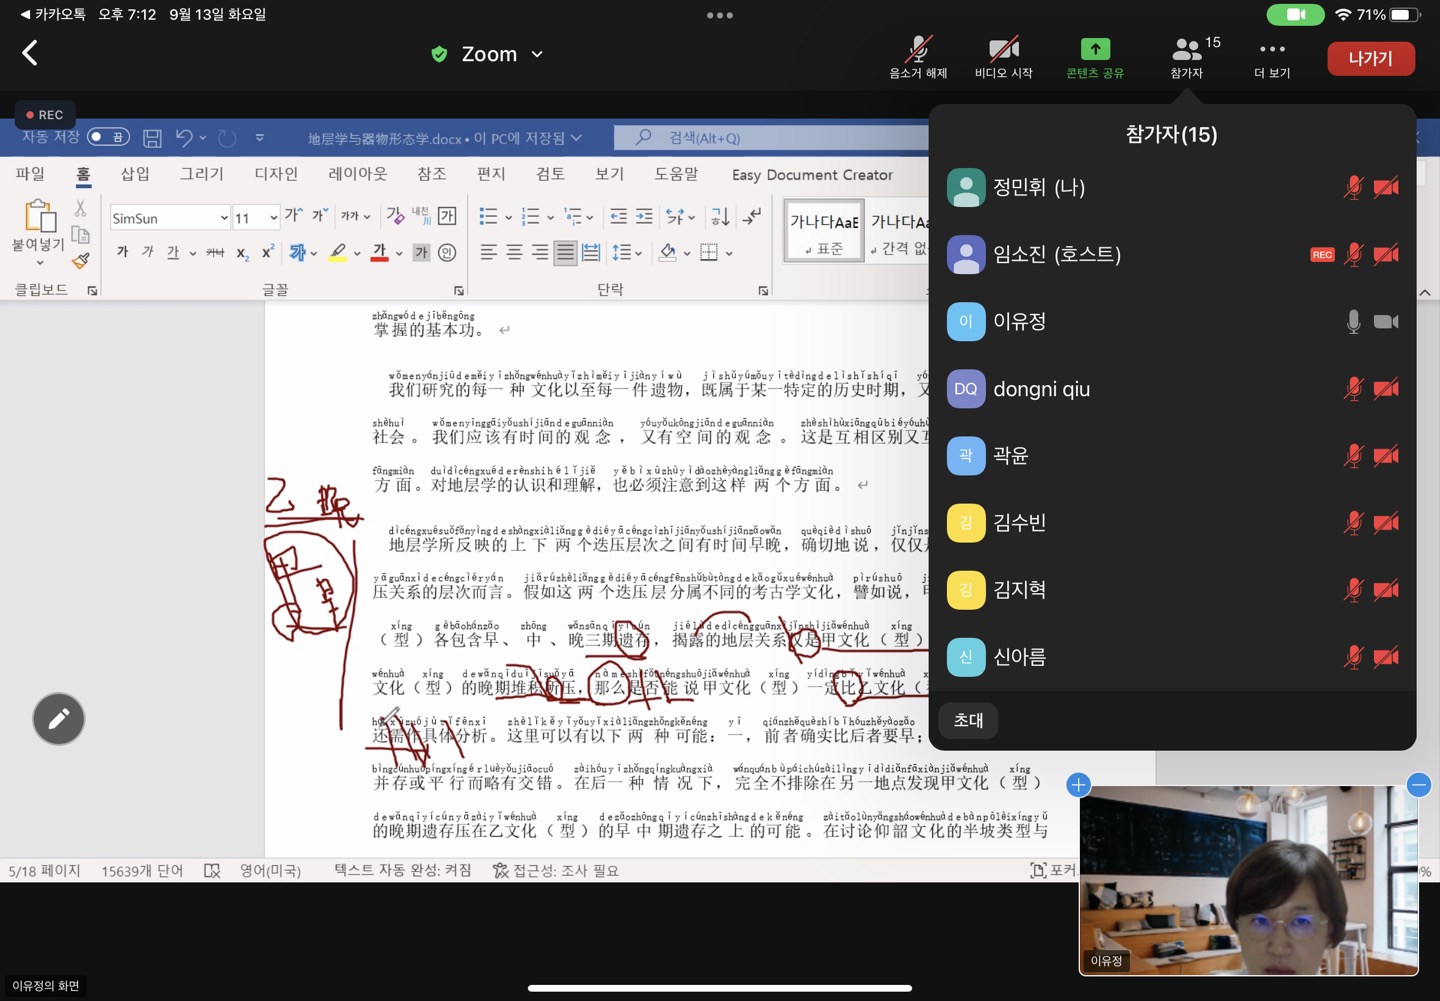Go back with the top-left arrow
This screenshot has height=1001, width=1440.
point(30,53)
